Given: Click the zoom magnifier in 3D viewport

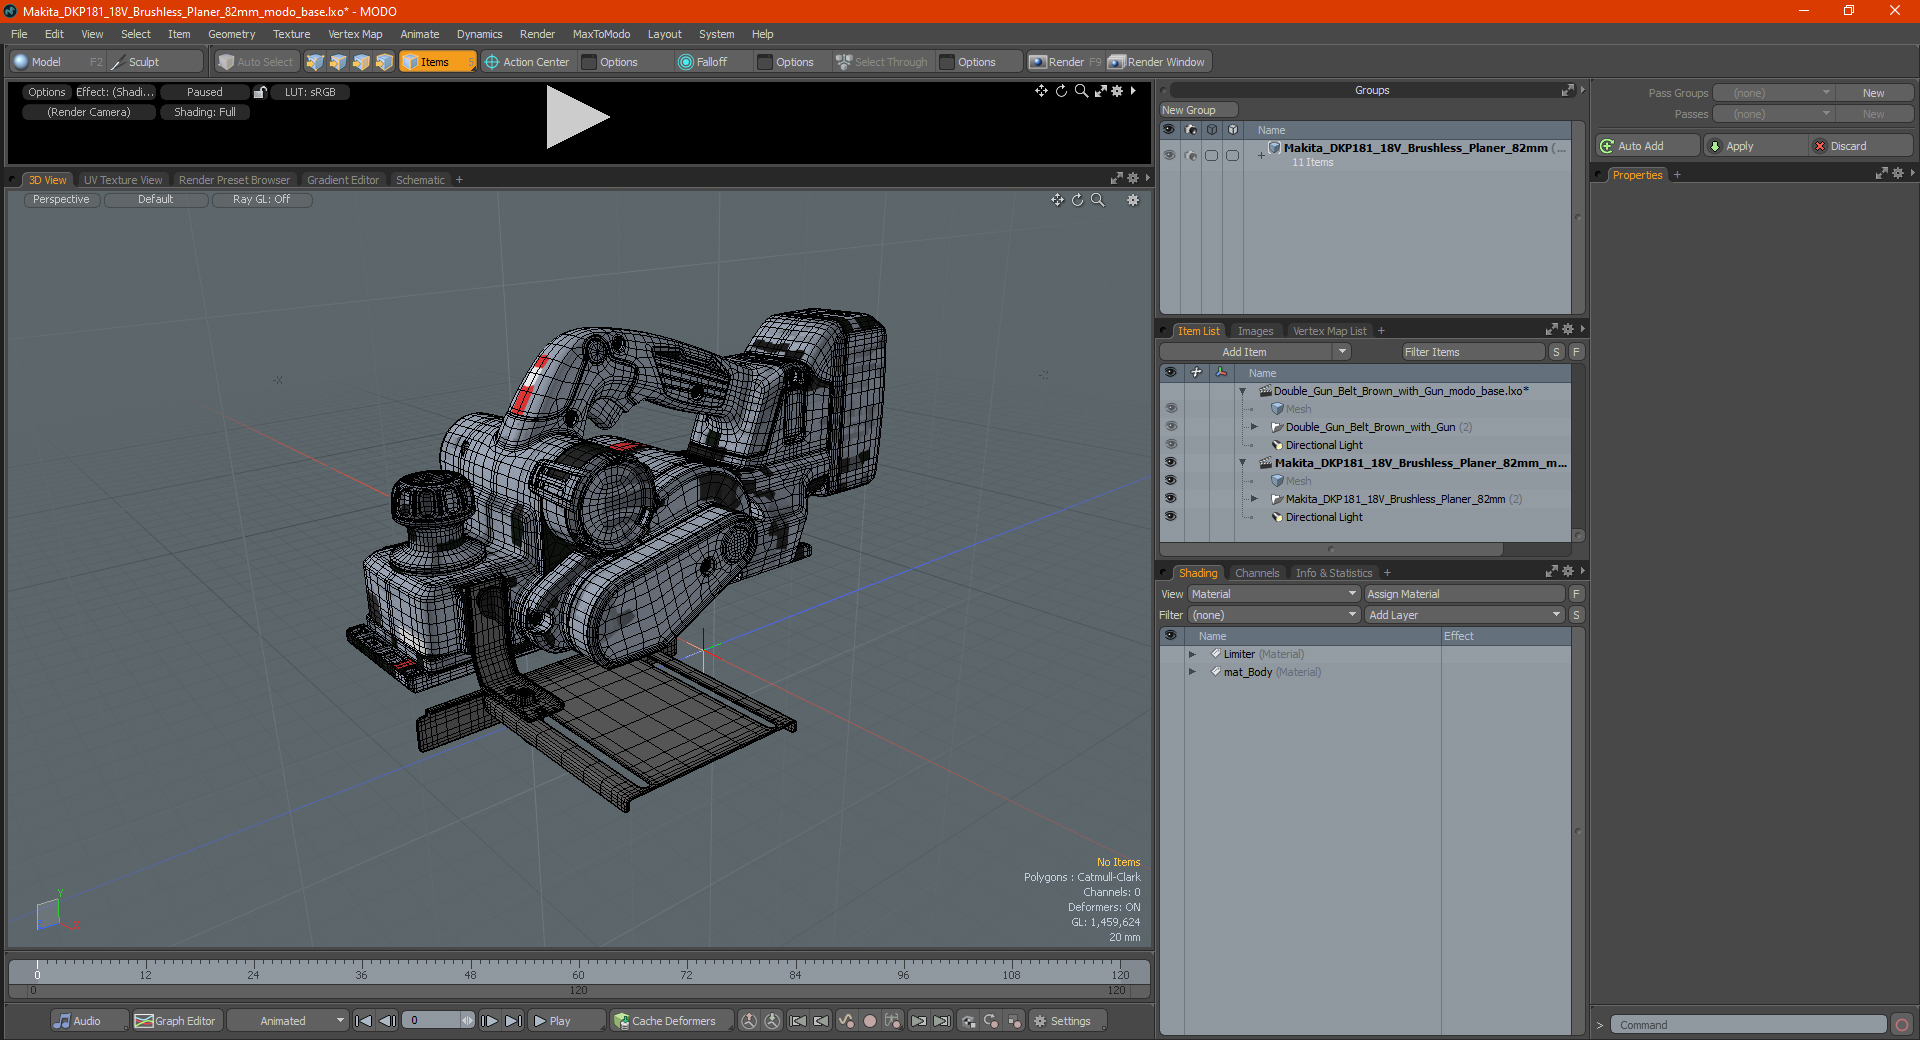Looking at the screenshot, I should pos(1097,200).
